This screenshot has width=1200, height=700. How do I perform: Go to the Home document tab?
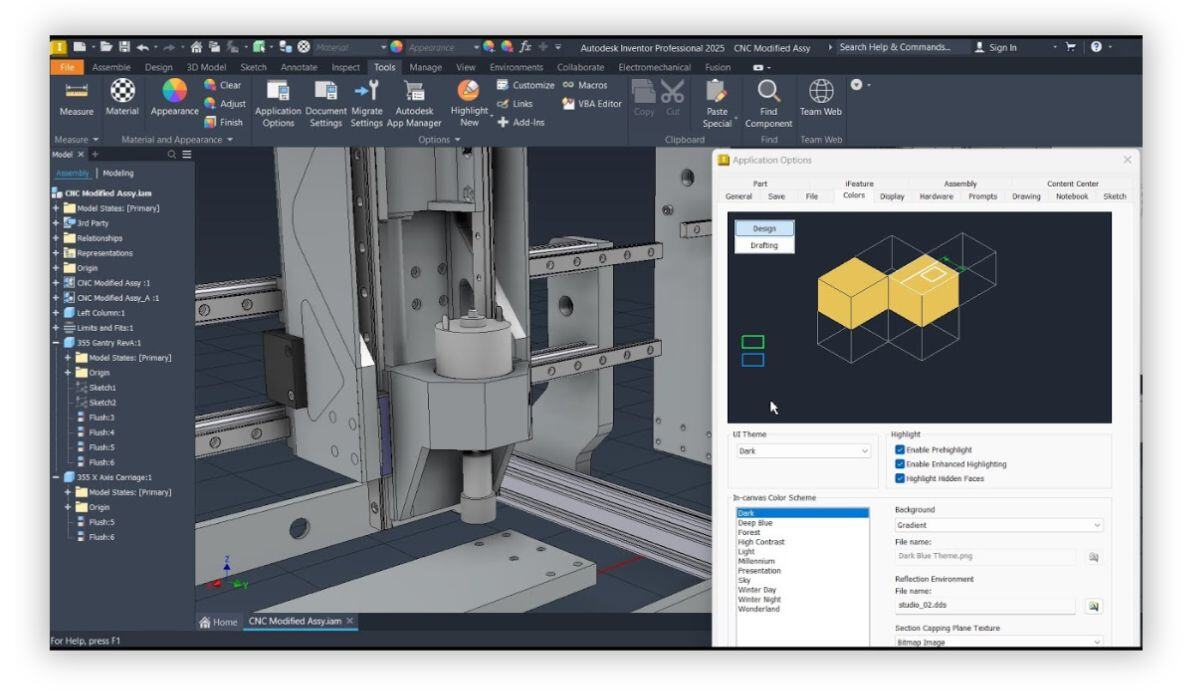[219, 621]
